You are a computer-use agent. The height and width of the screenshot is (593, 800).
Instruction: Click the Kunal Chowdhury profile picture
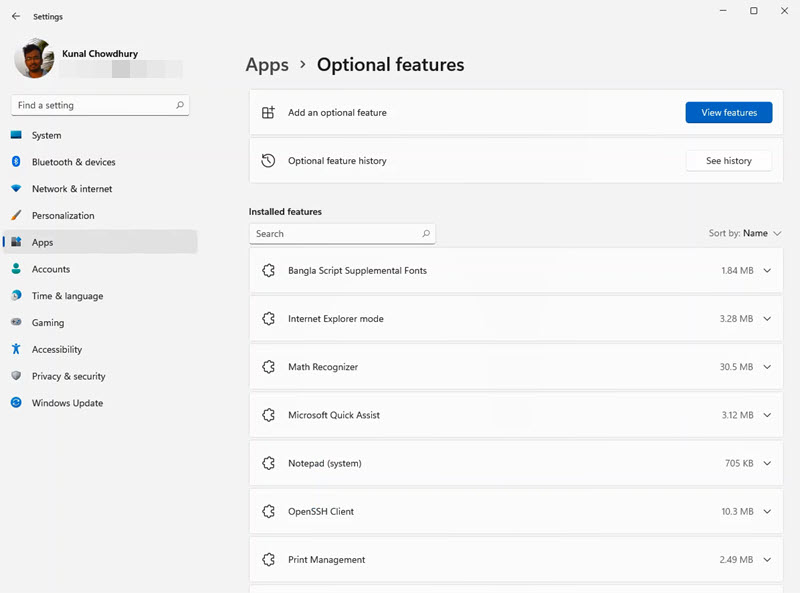(35, 58)
